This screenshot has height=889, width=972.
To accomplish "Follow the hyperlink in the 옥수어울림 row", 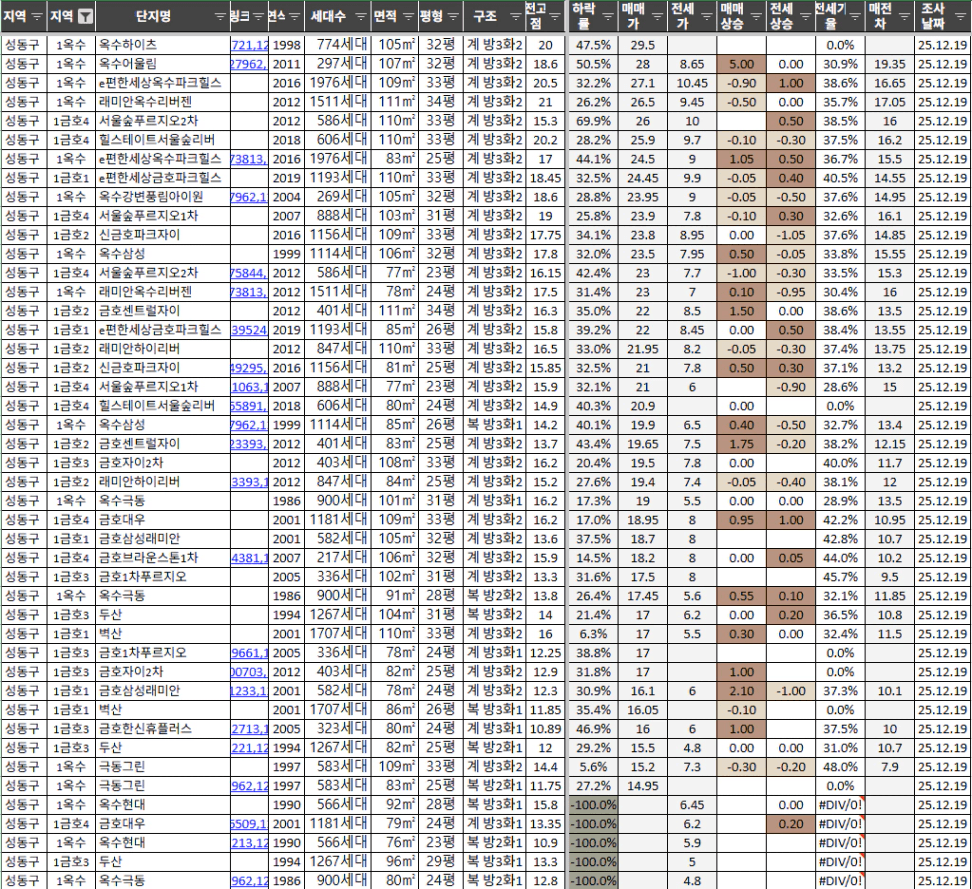I will click(249, 64).
